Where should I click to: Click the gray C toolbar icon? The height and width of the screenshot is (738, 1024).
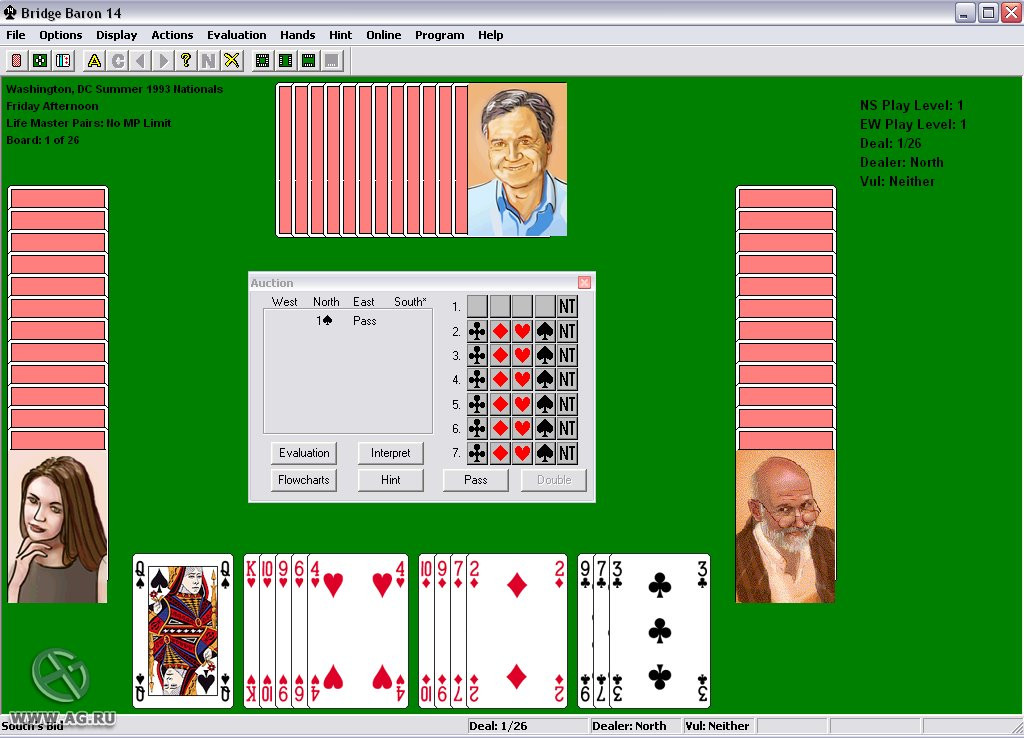(x=118, y=61)
